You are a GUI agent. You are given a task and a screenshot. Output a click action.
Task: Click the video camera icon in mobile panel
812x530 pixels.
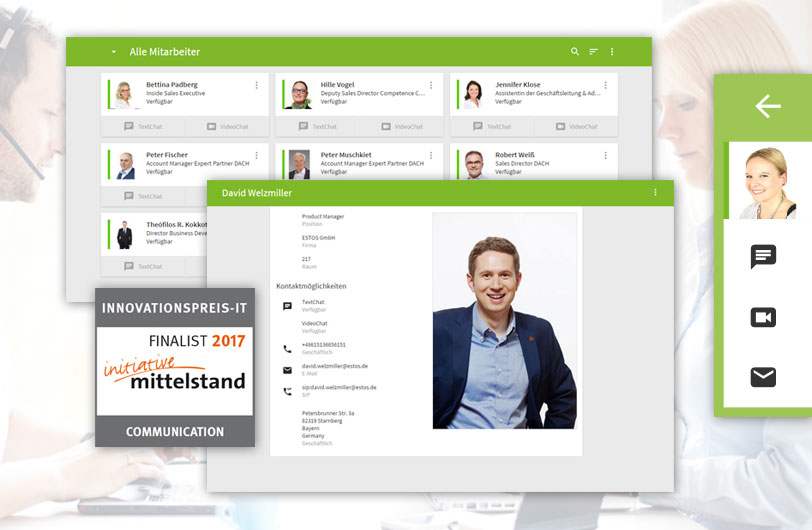[x=763, y=317]
